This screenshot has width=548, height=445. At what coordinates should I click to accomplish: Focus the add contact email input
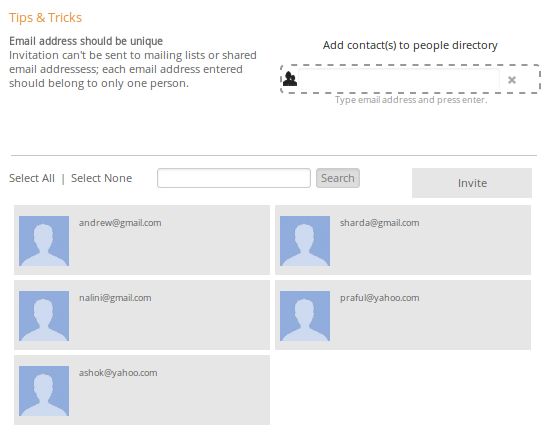click(399, 79)
